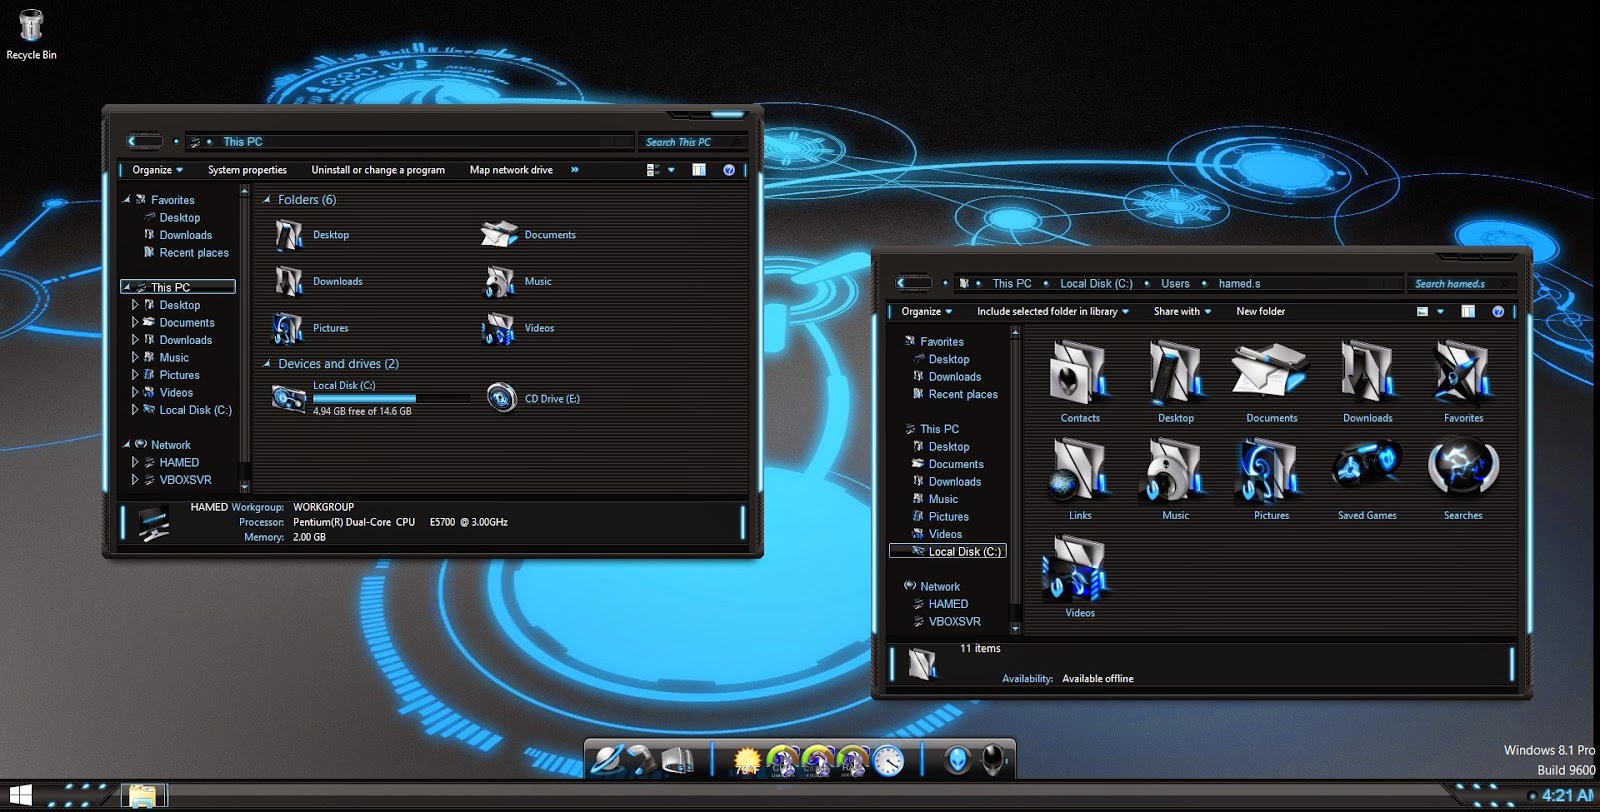Viewport: 1600px width, 812px height.
Task: Expand VBOXSVR network node in This PC window
Action: [135, 480]
